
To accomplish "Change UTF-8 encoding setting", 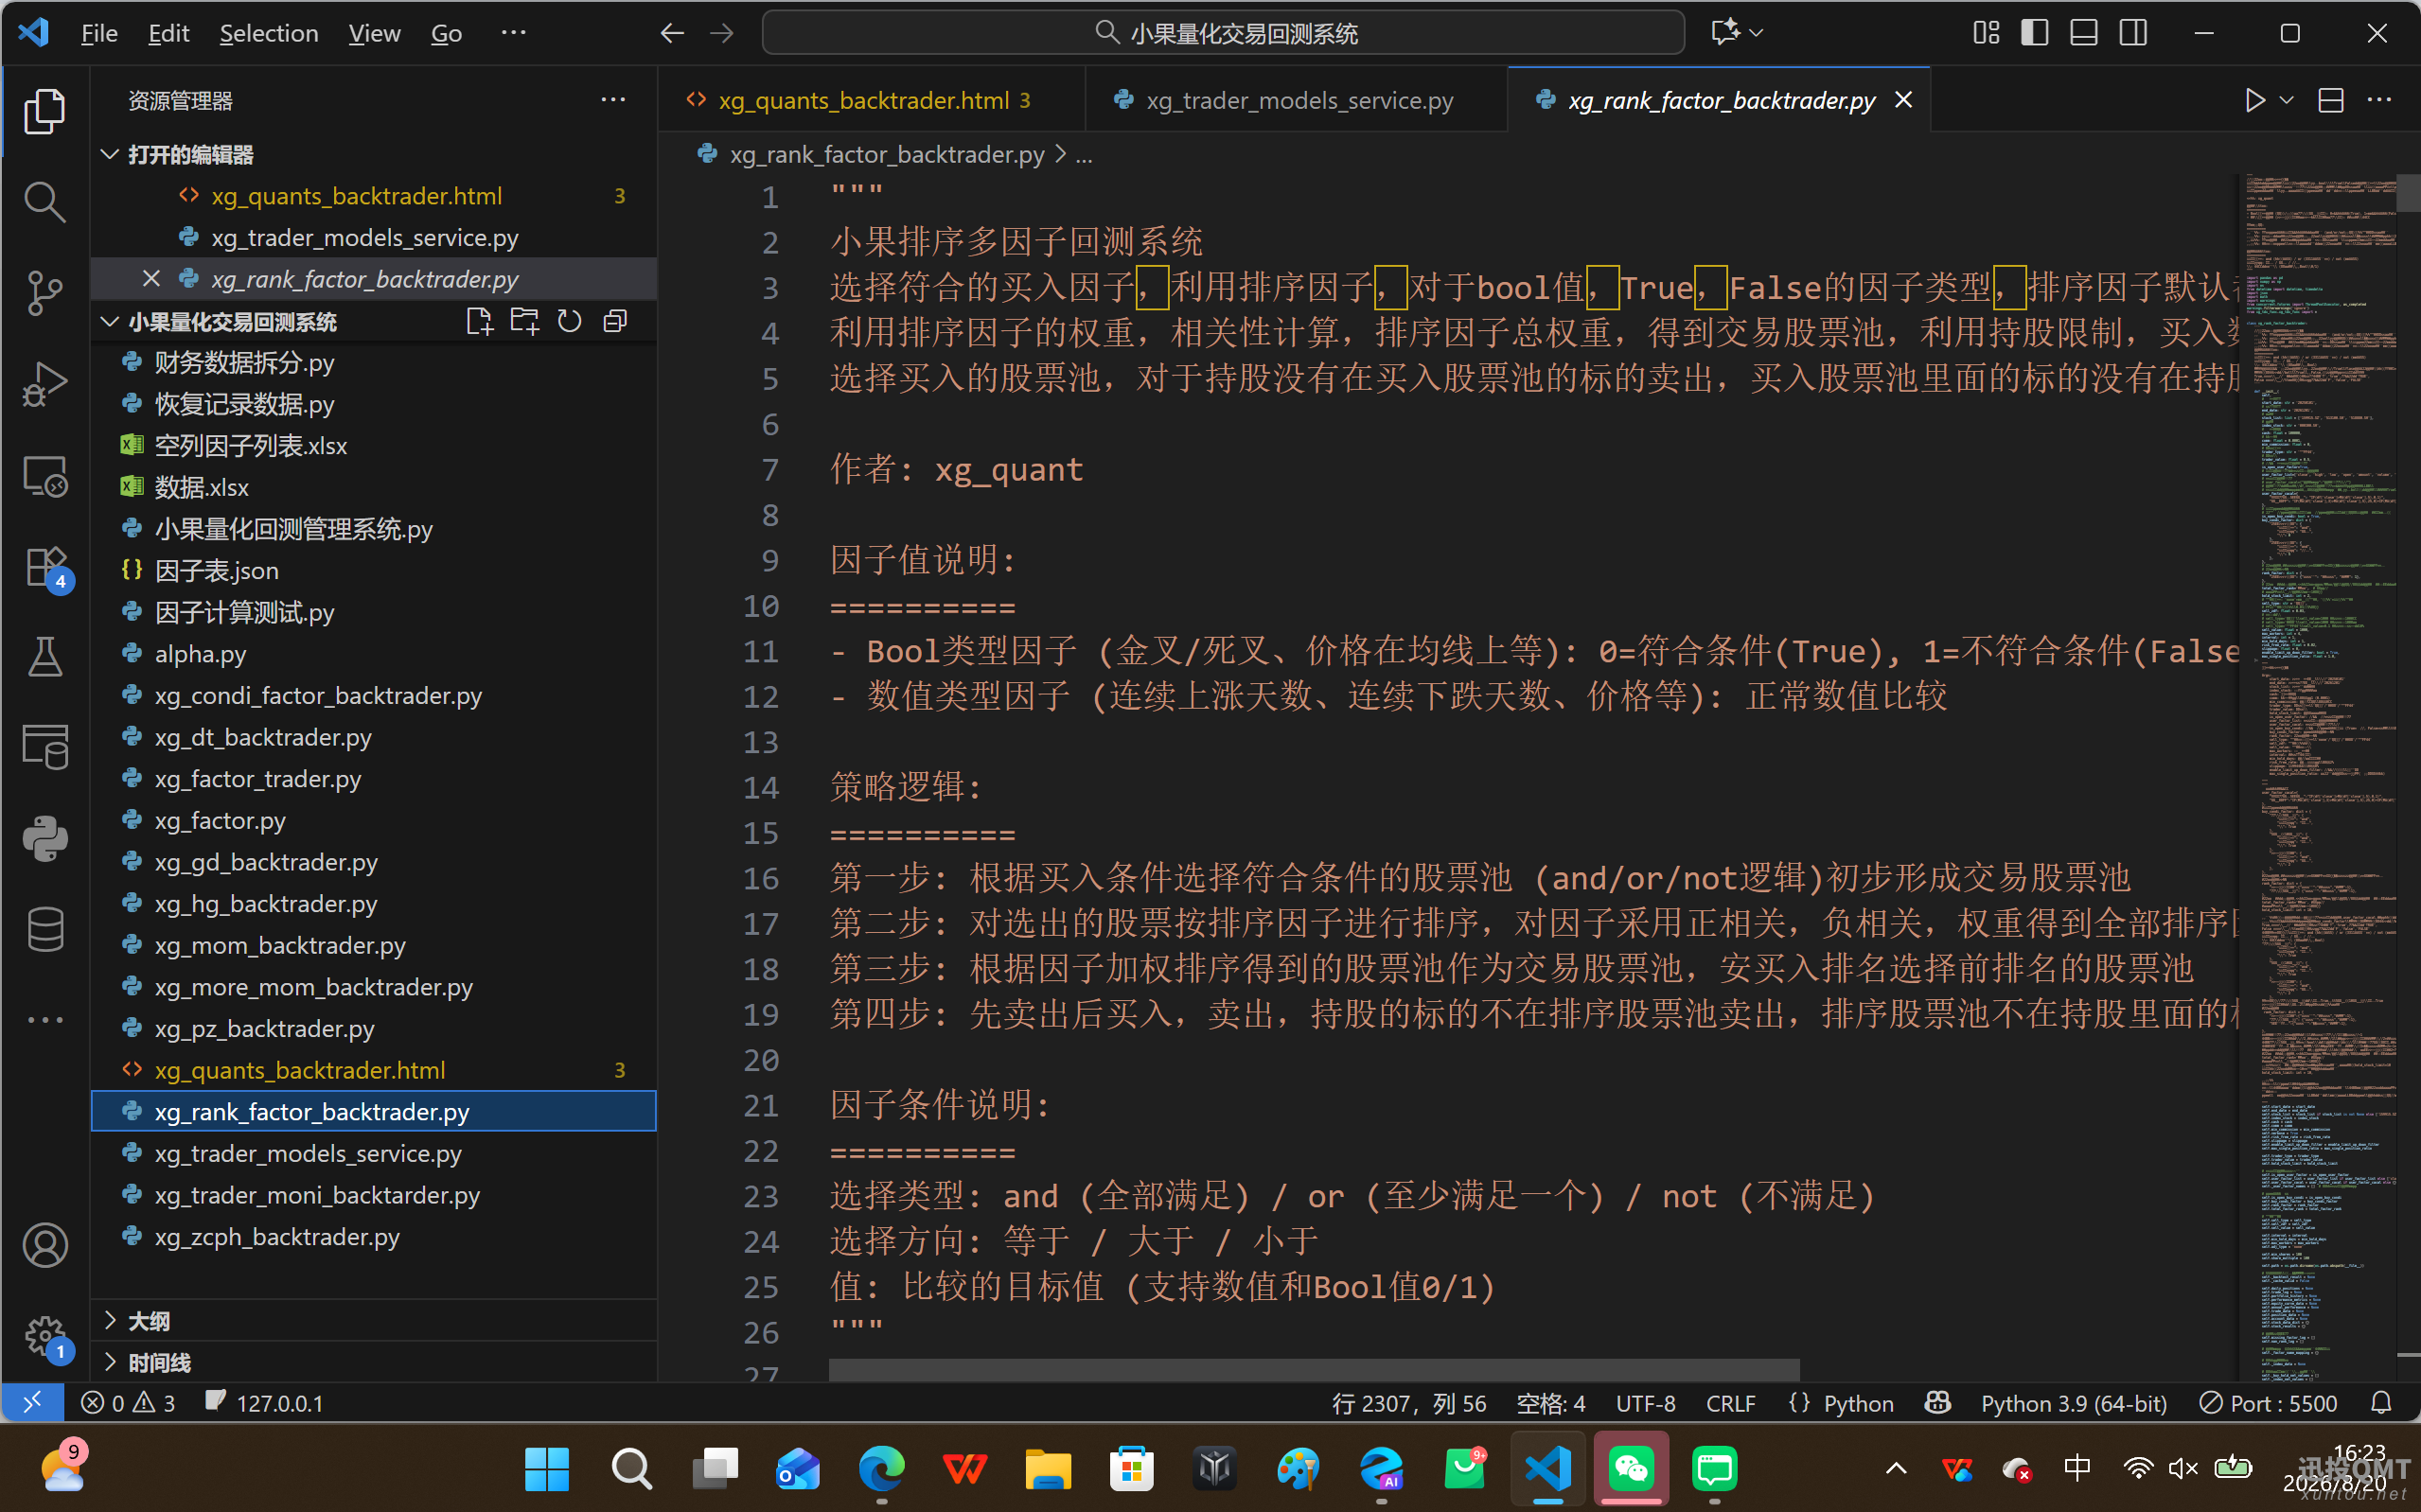I will pyautogui.click(x=1645, y=1402).
